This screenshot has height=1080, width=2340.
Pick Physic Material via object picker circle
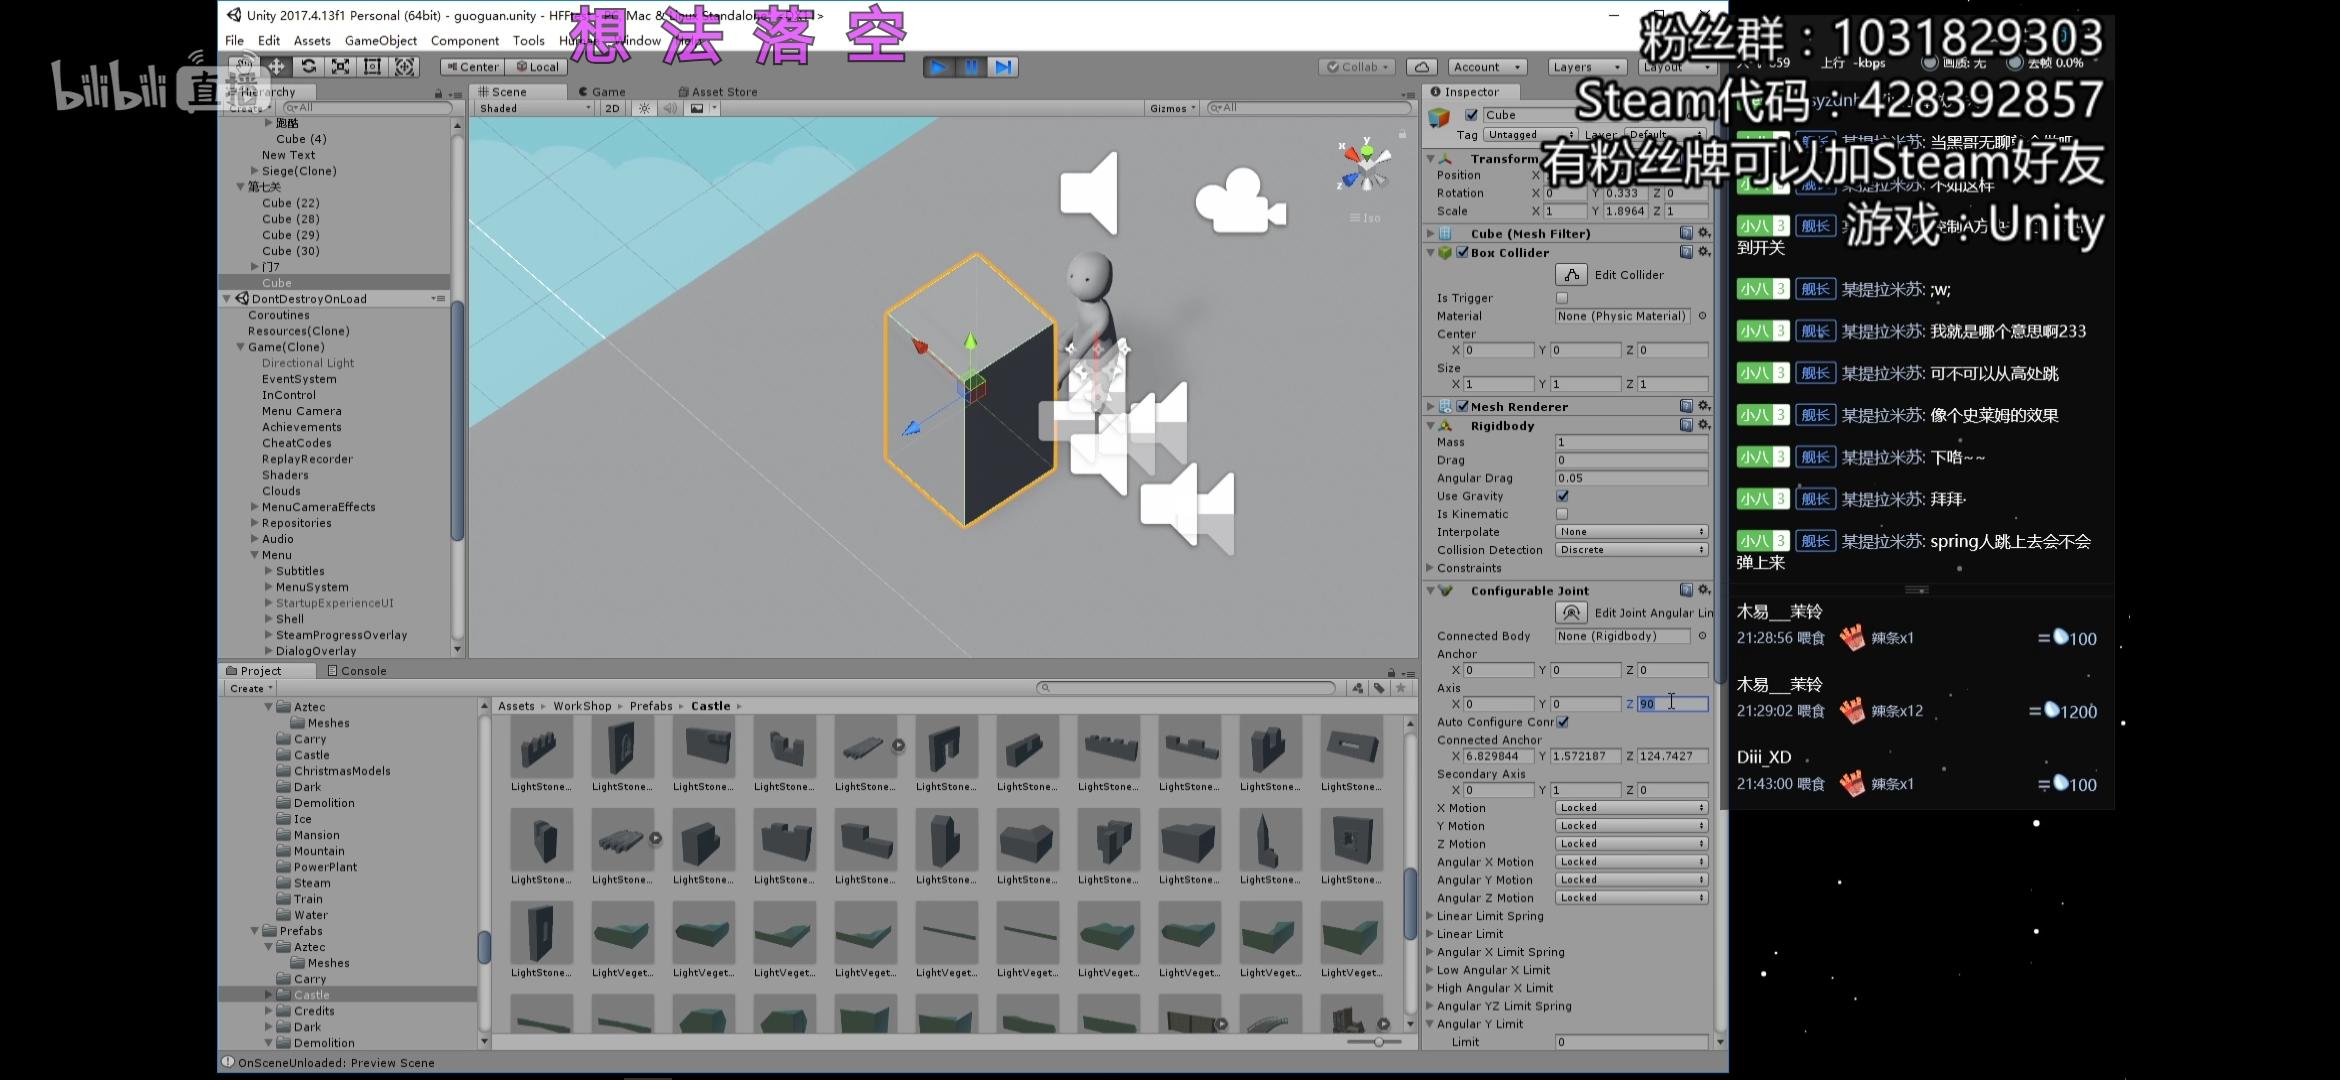tap(1702, 316)
